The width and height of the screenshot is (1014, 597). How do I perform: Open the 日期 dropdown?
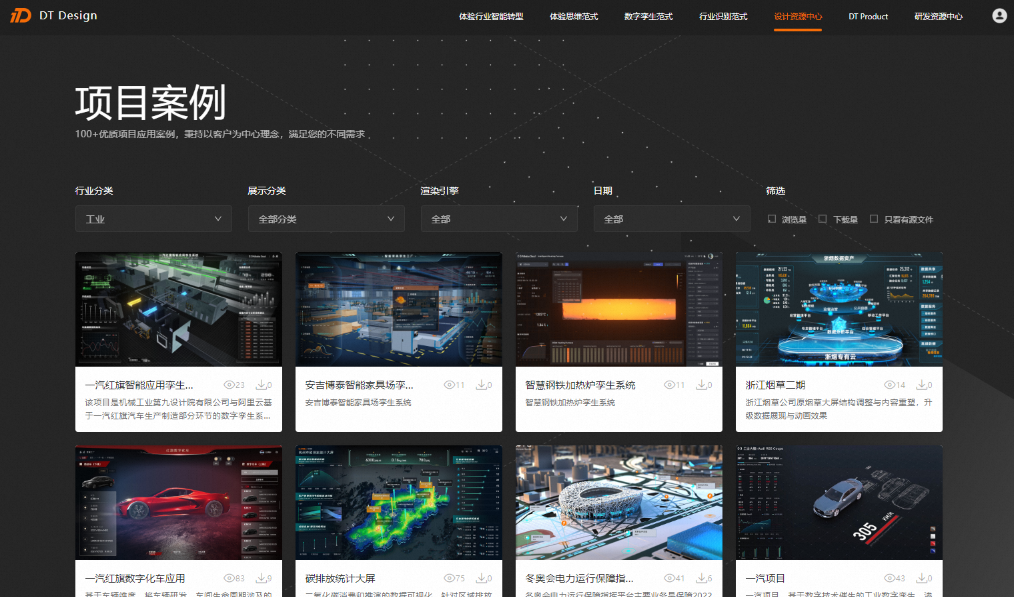point(671,219)
